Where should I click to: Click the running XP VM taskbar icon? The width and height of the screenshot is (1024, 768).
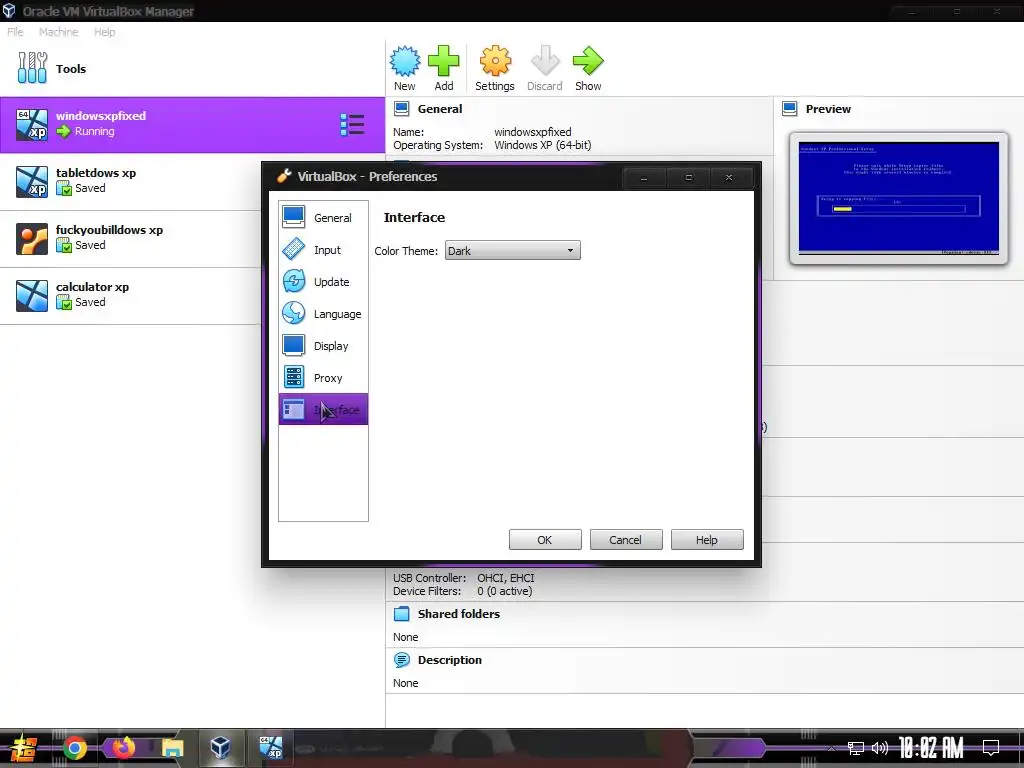pyautogui.click(x=270, y=748)
